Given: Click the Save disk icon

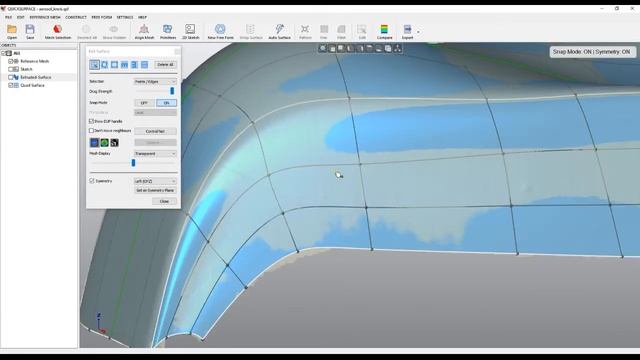Looking at the screenshot, I should (30, 29).
